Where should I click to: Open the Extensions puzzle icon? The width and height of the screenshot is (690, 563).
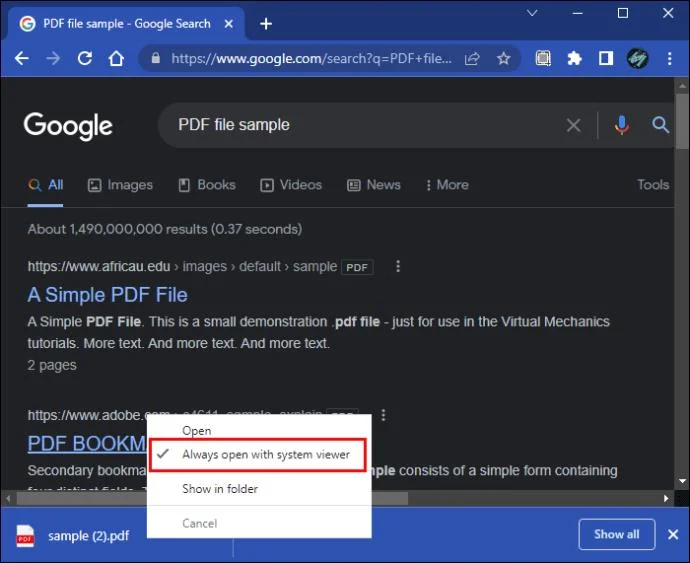[574, 58]
